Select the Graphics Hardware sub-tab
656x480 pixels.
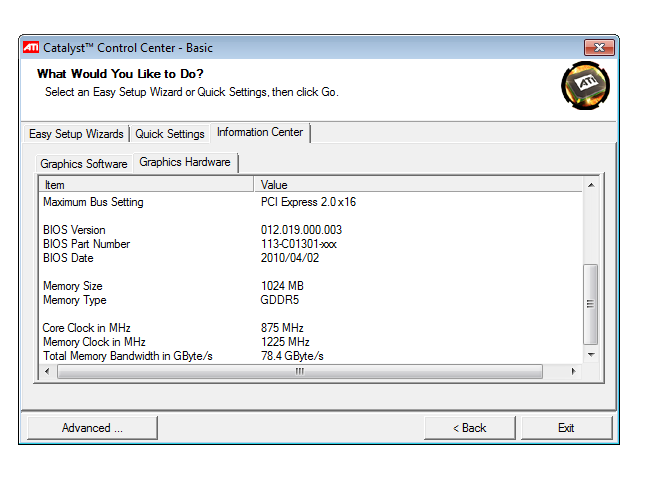pos(185,162)
